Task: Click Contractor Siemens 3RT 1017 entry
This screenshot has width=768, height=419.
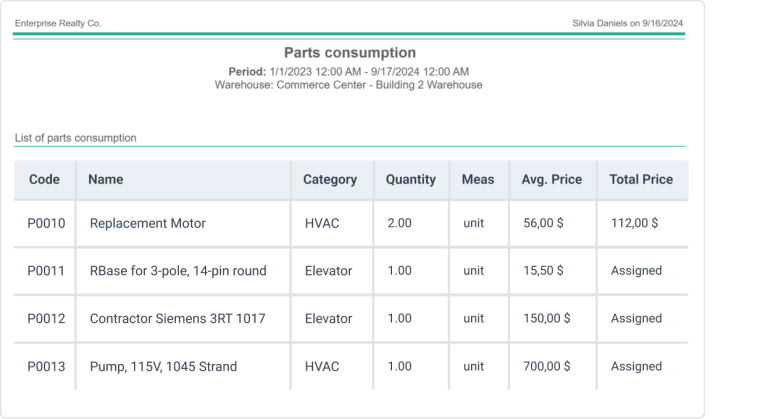Action: coord(177,319)
